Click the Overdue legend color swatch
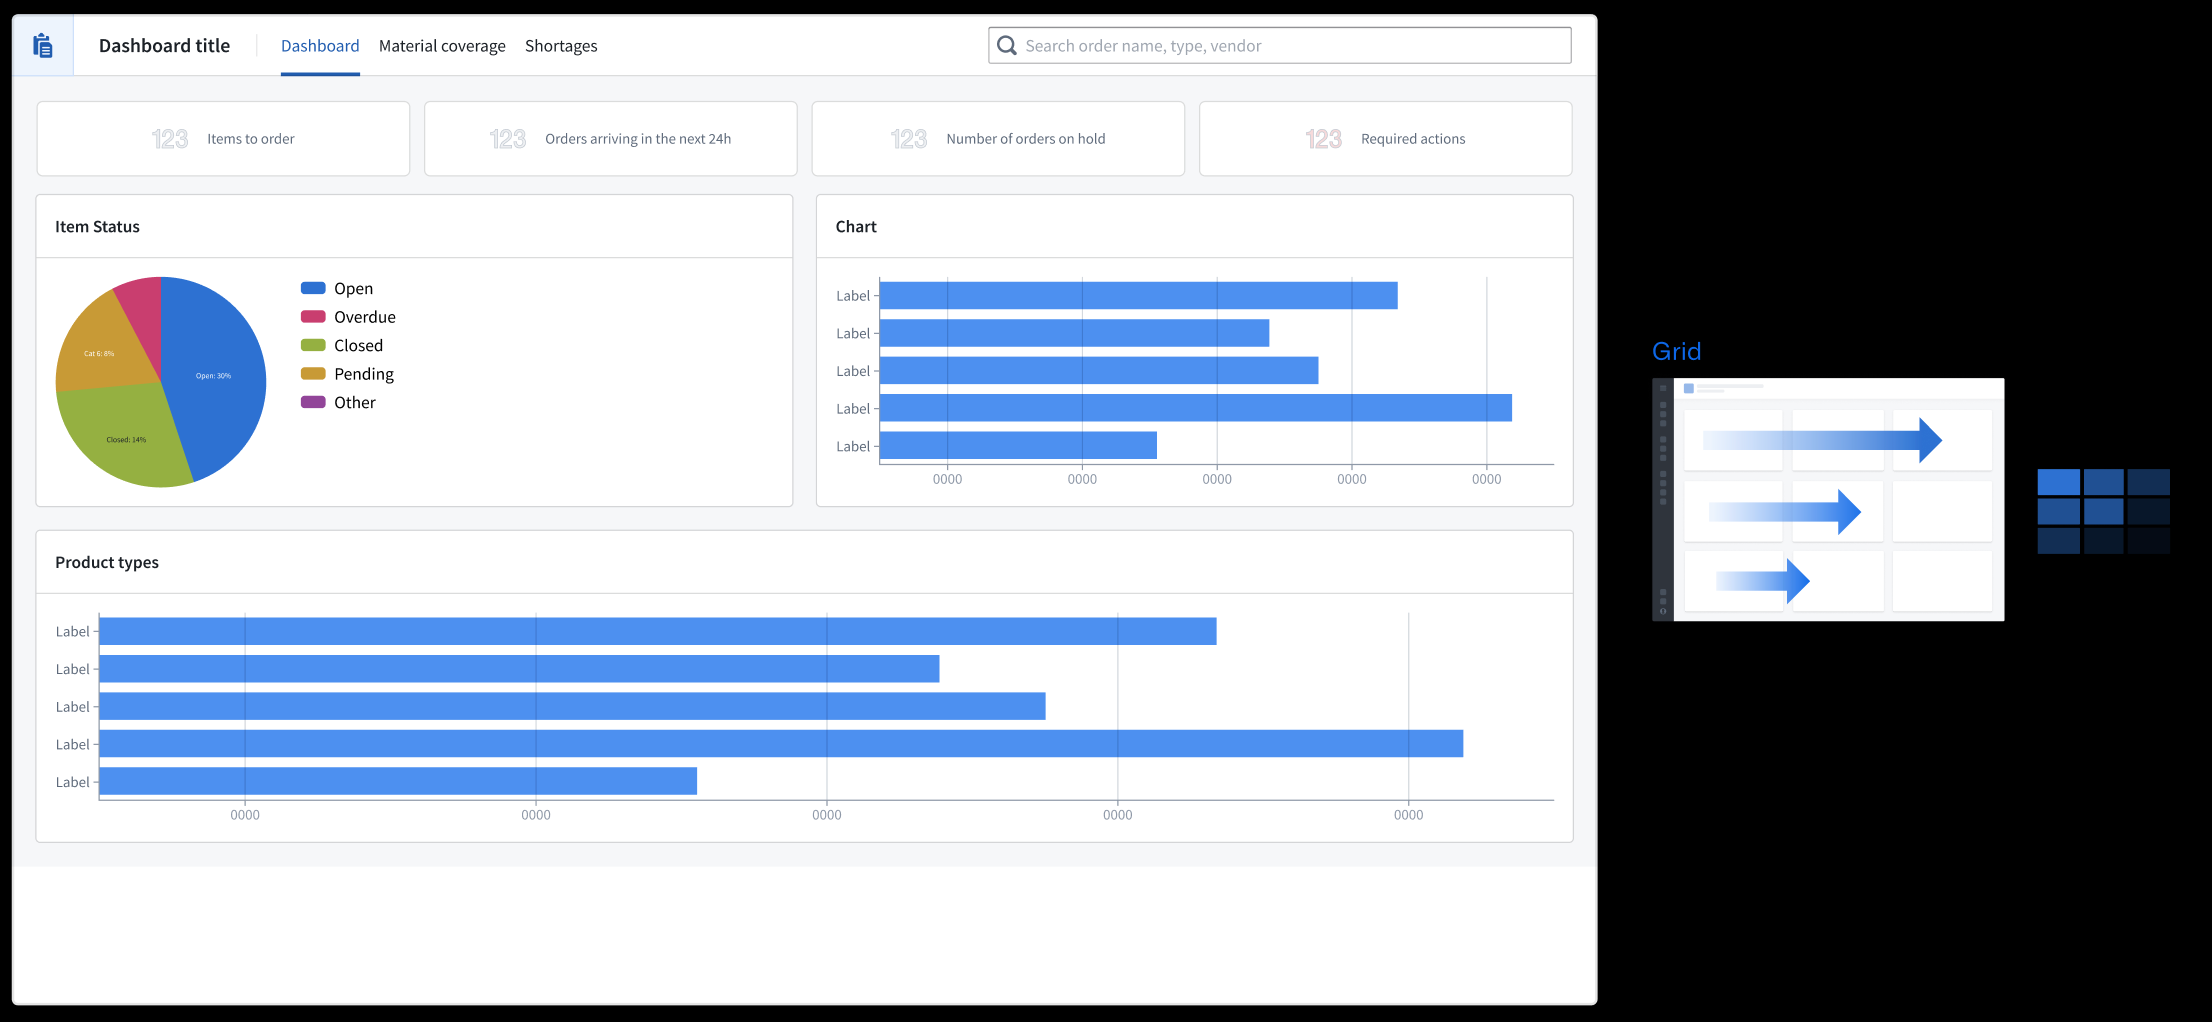 pos(313,317)
